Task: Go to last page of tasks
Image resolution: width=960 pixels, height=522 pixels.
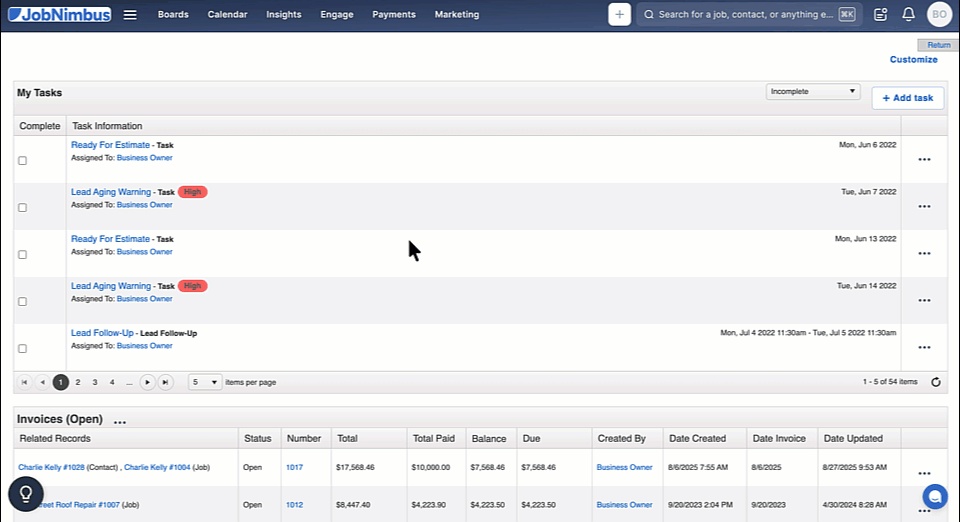Action: 165,382
